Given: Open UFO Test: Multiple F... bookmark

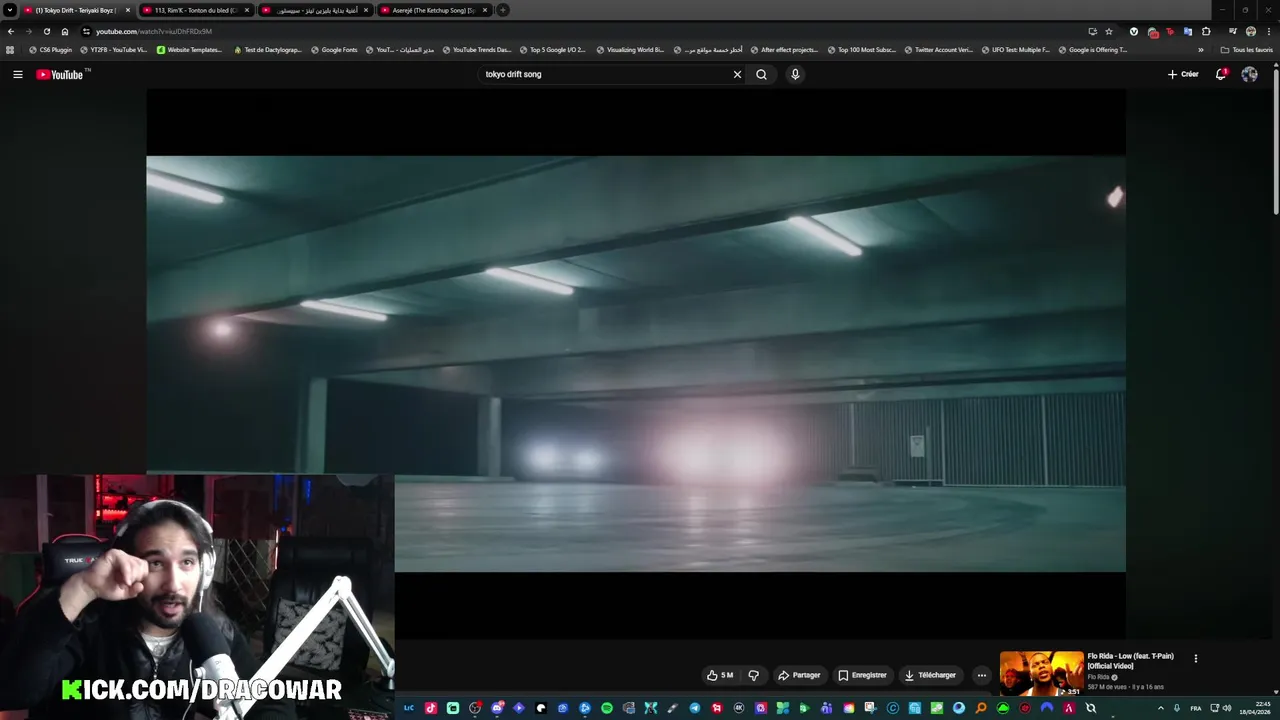Looking at the screenshot, I should point(1015,50).
